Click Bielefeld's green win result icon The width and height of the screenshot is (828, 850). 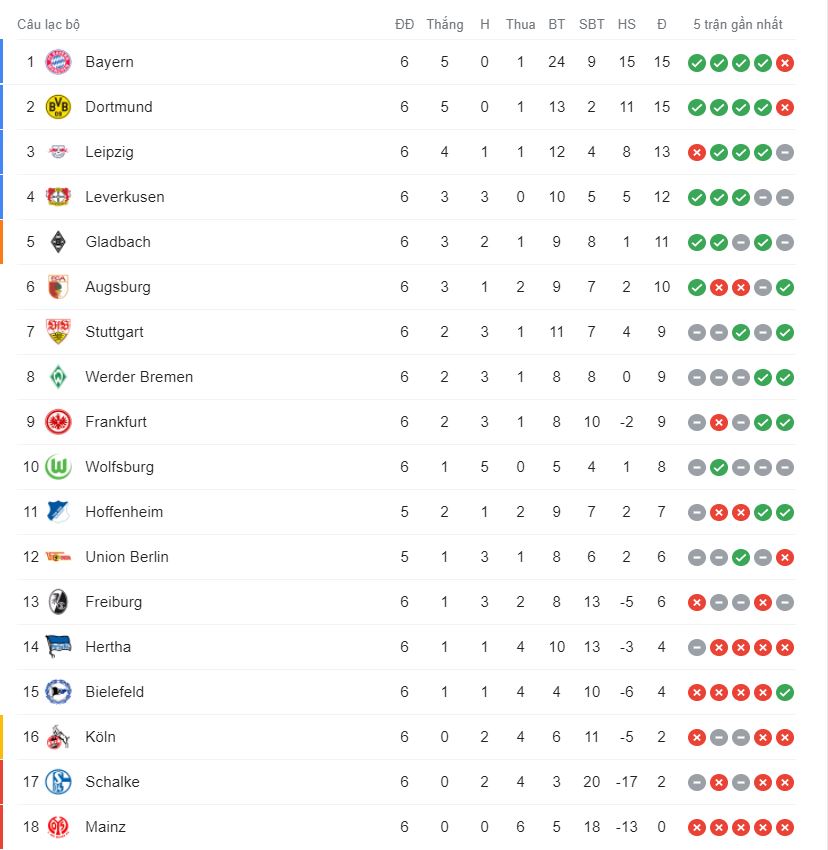pos(785,692)
